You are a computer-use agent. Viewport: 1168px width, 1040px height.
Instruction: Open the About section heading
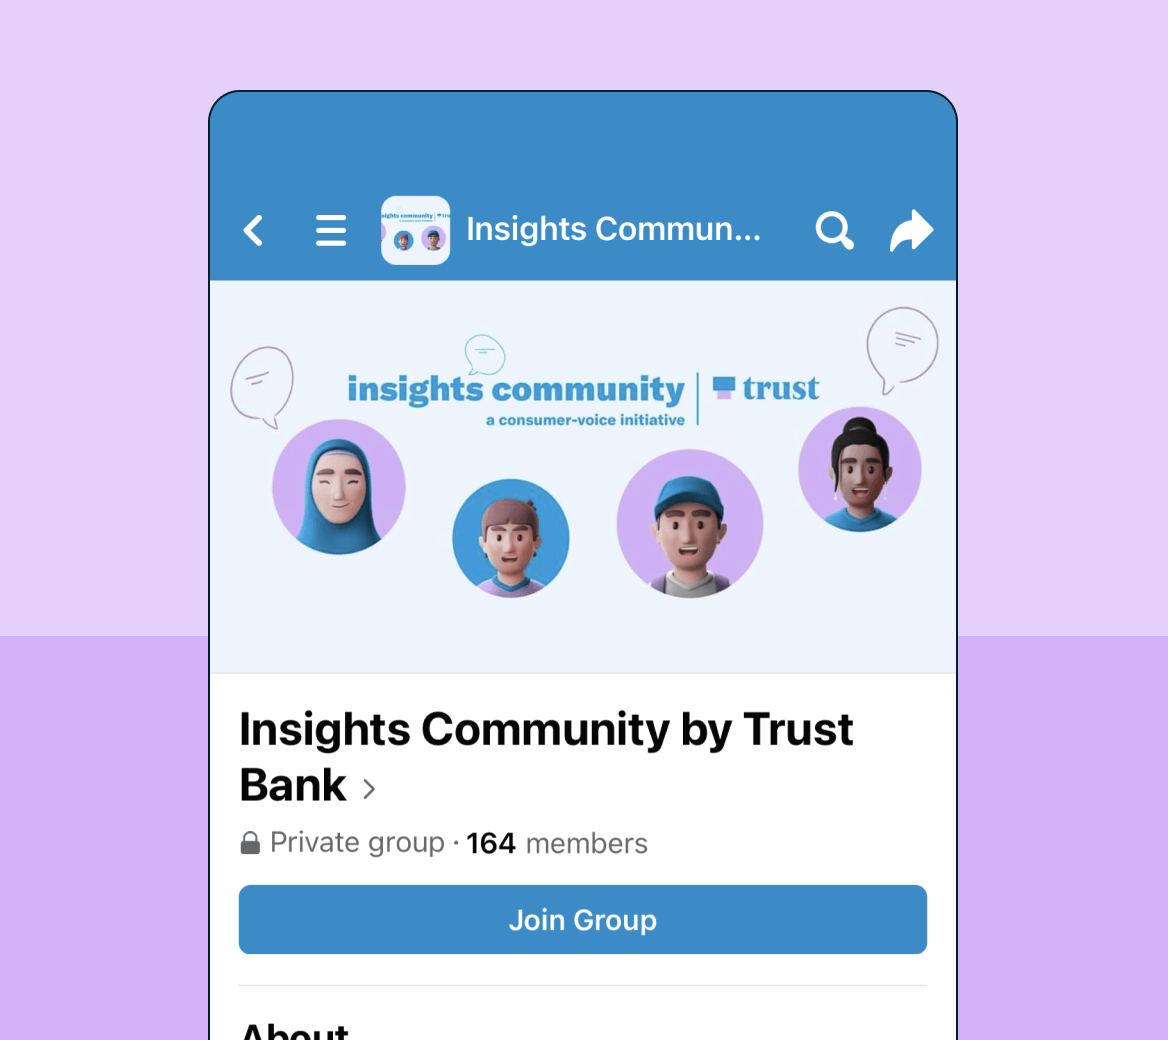[294, 1030]
